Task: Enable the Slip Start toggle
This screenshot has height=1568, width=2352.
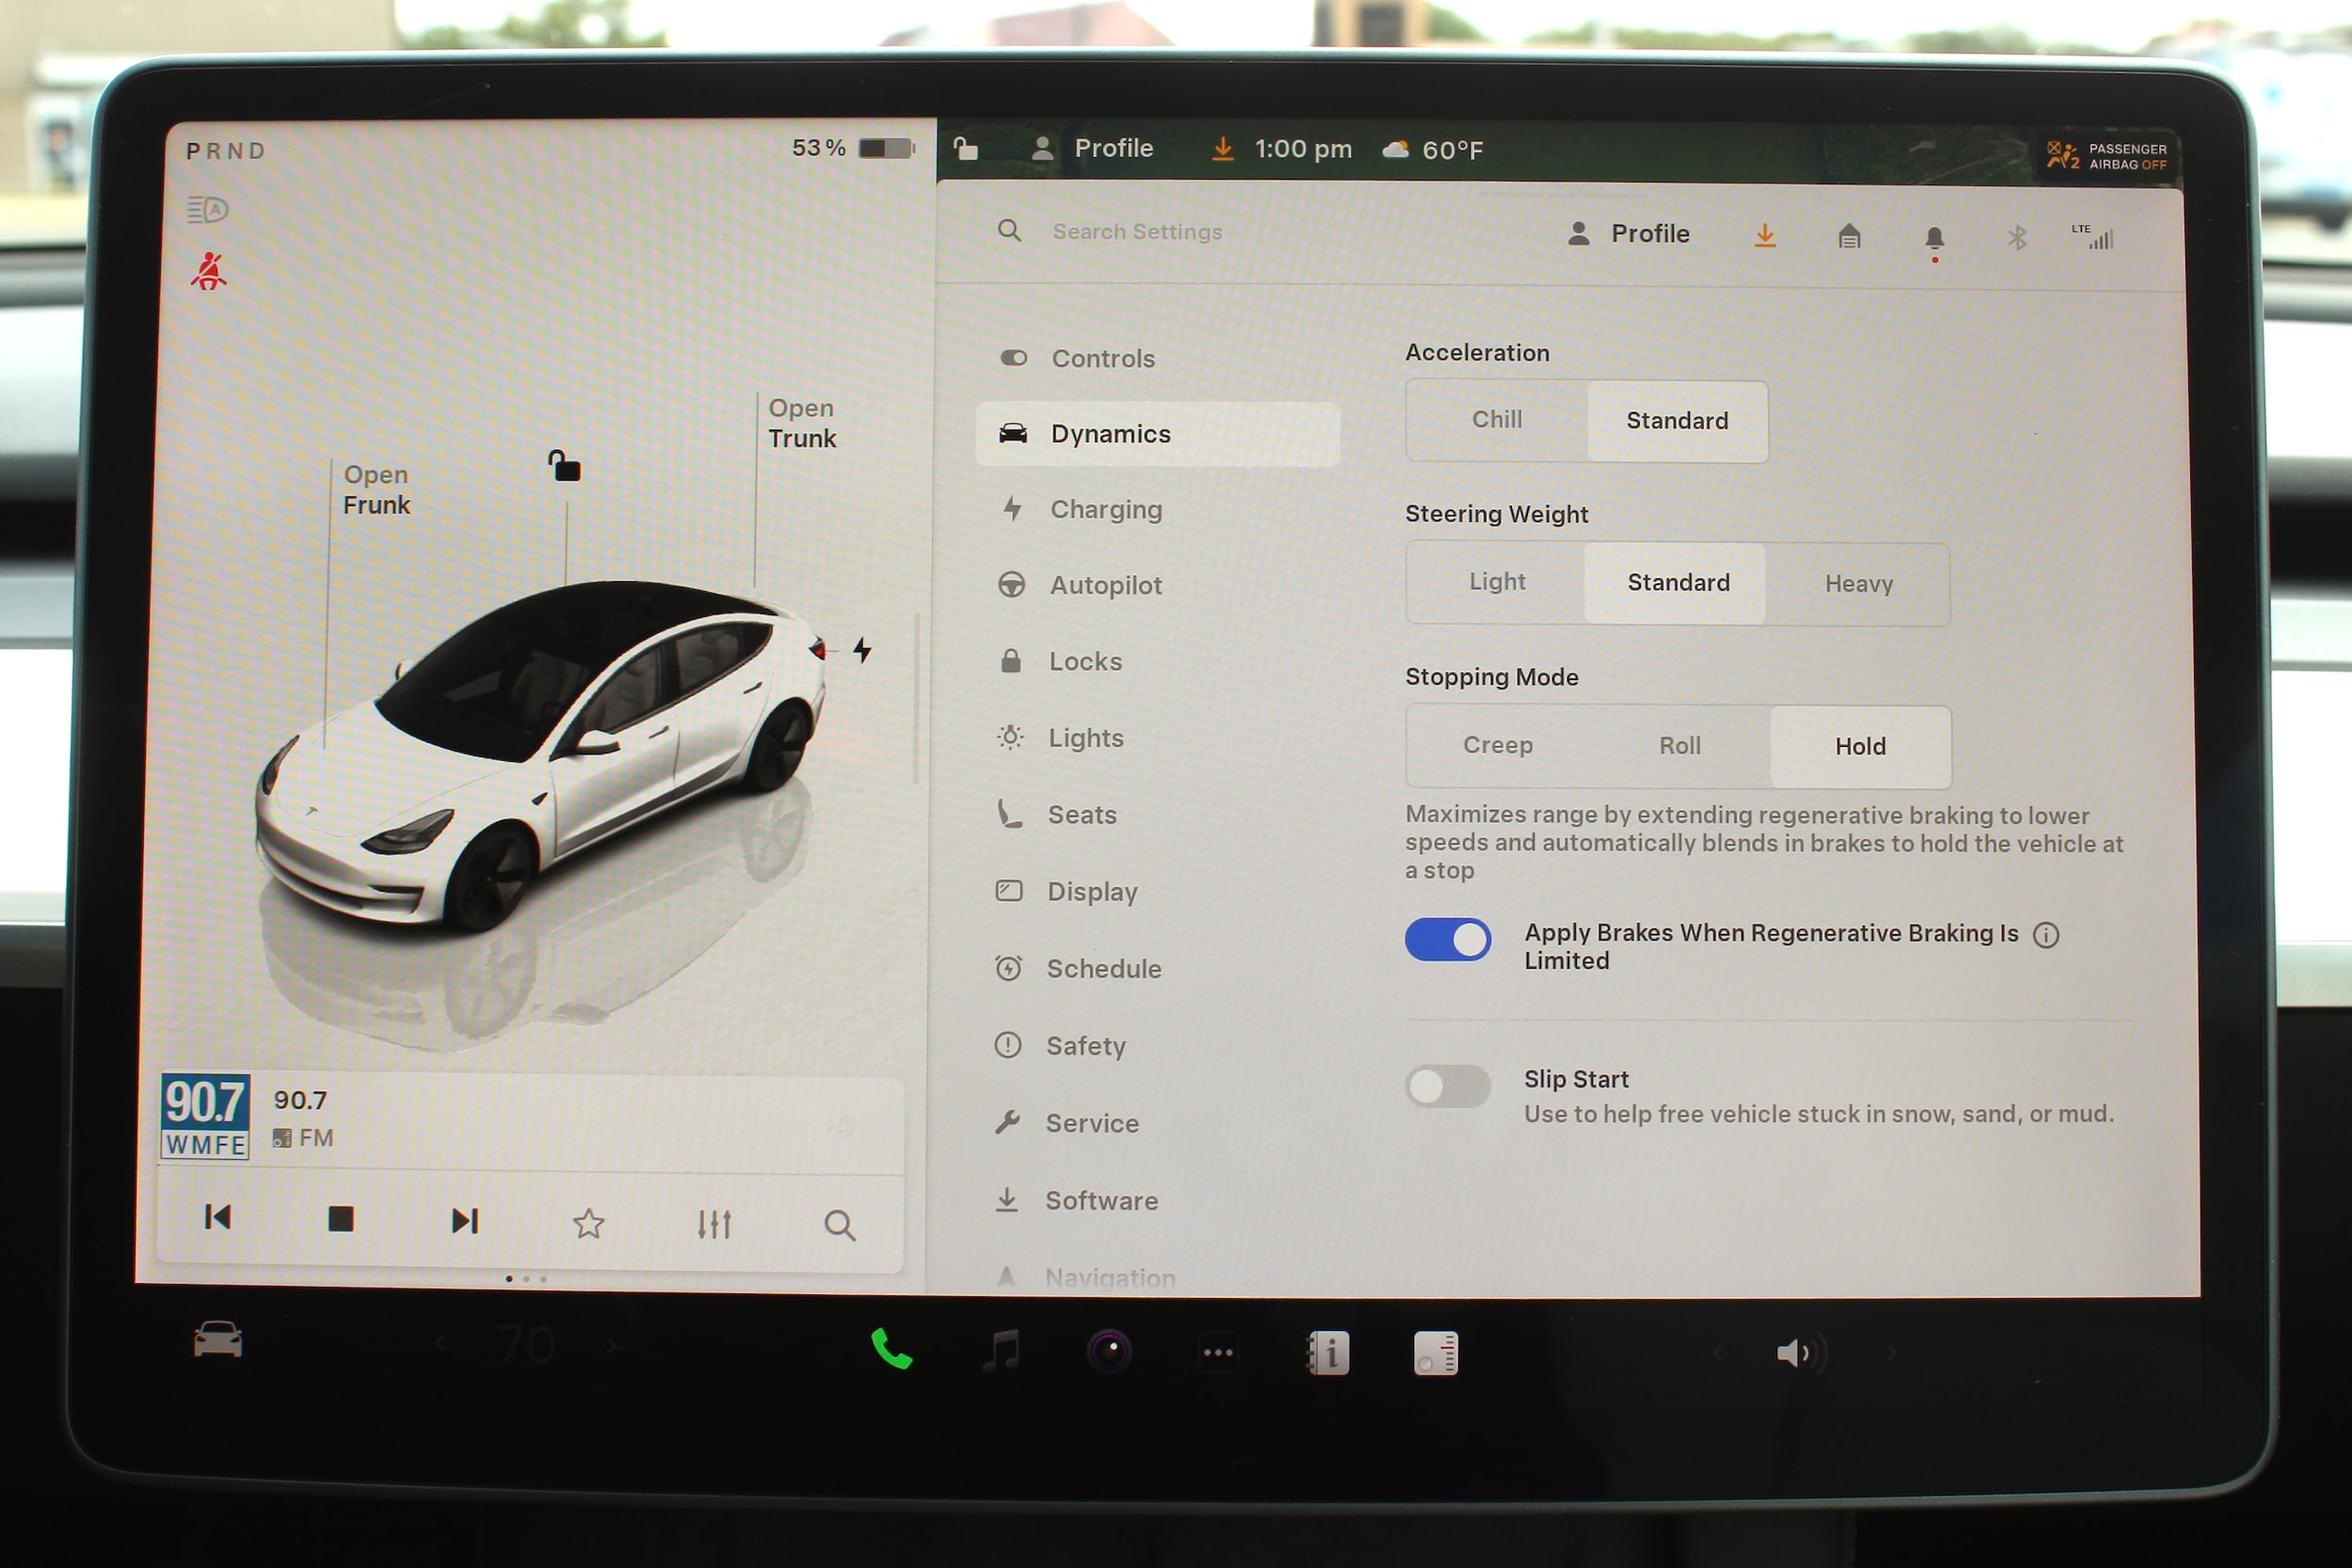Action: tap(1447, 1086)
